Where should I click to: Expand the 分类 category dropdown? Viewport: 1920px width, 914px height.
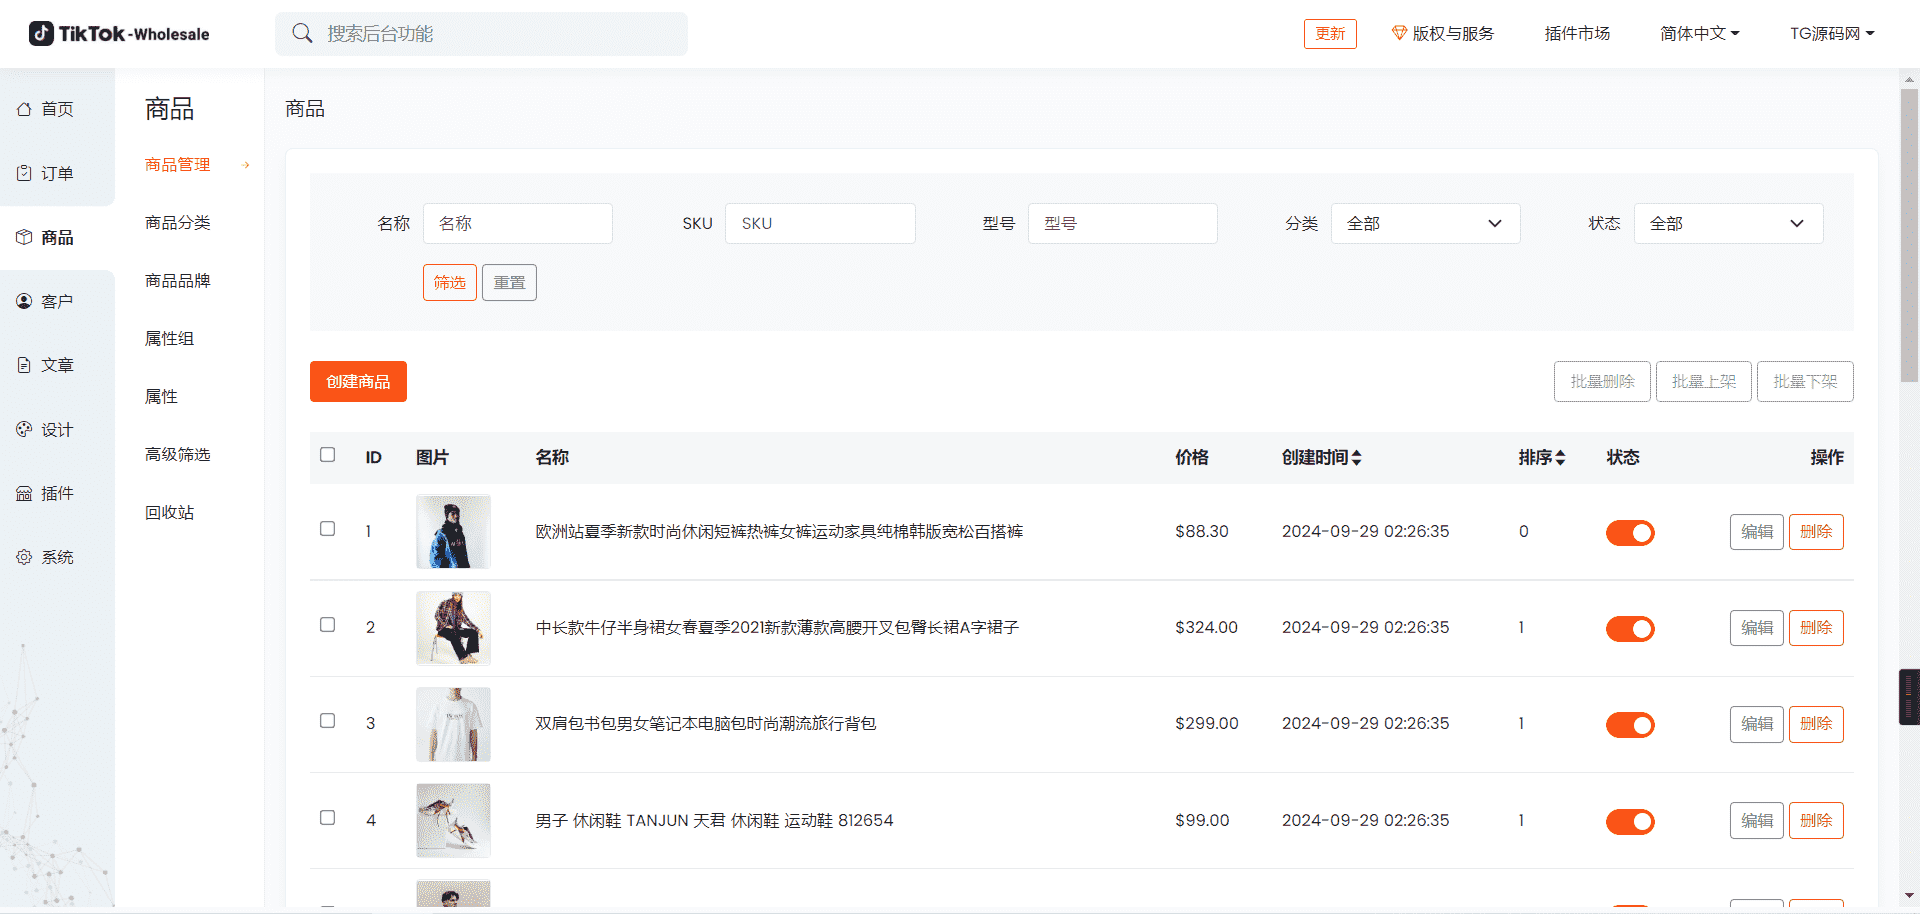[1424, 224]
